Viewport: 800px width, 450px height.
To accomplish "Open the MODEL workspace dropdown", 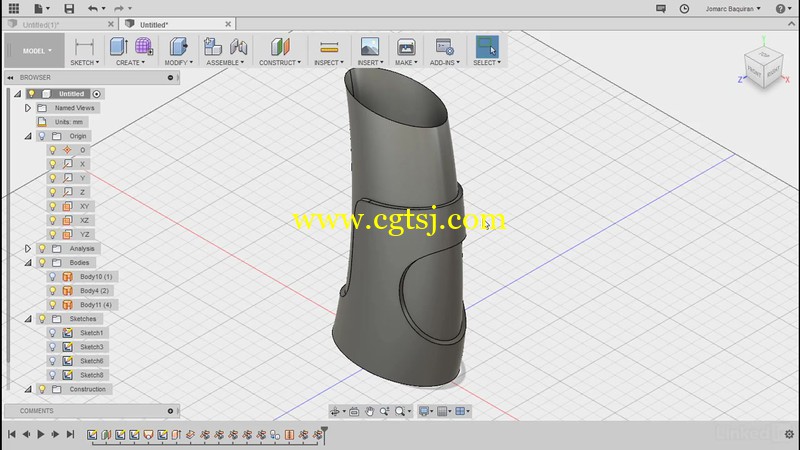I will tap(35, 51).
